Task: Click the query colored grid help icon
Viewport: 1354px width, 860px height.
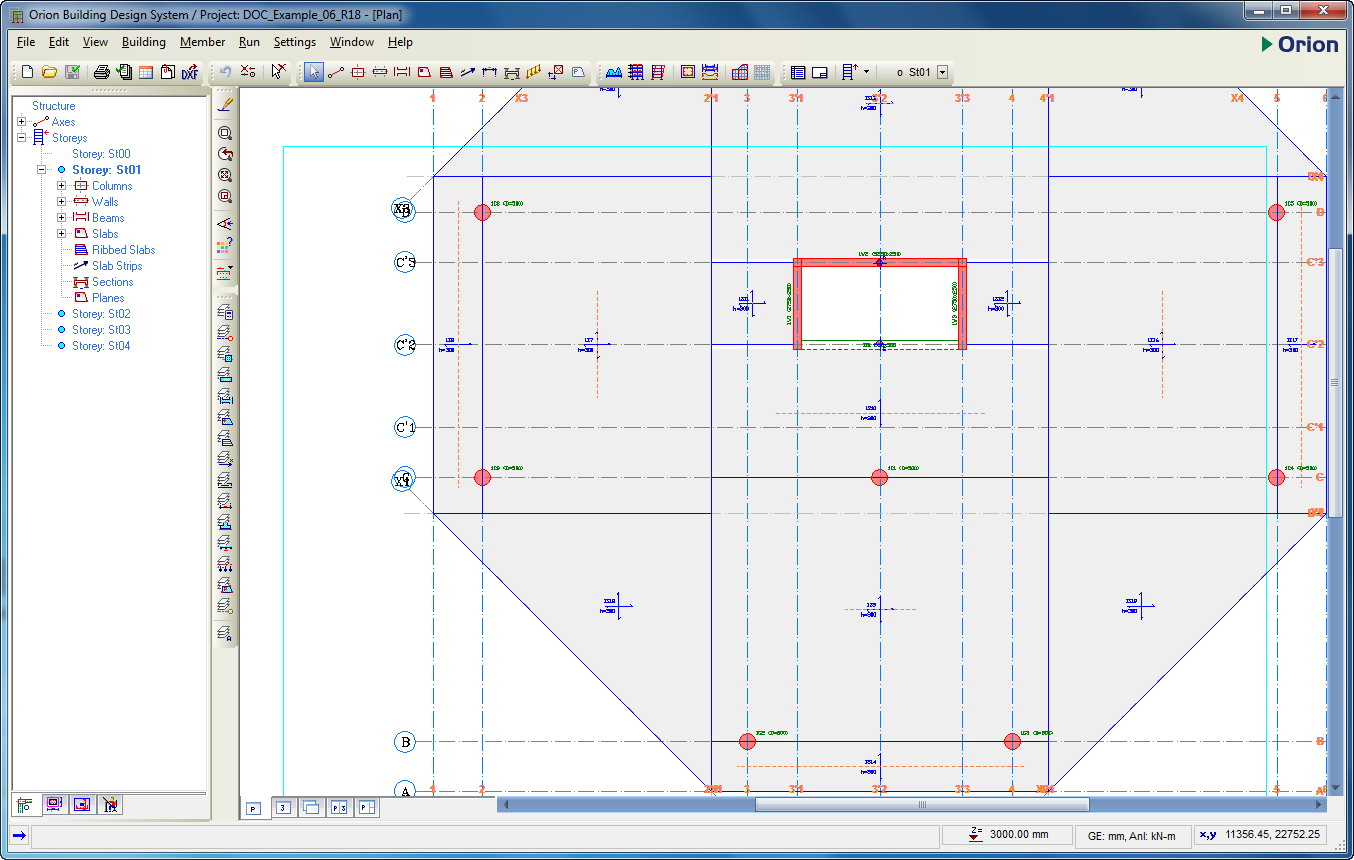Action: [x=225, y=244]
